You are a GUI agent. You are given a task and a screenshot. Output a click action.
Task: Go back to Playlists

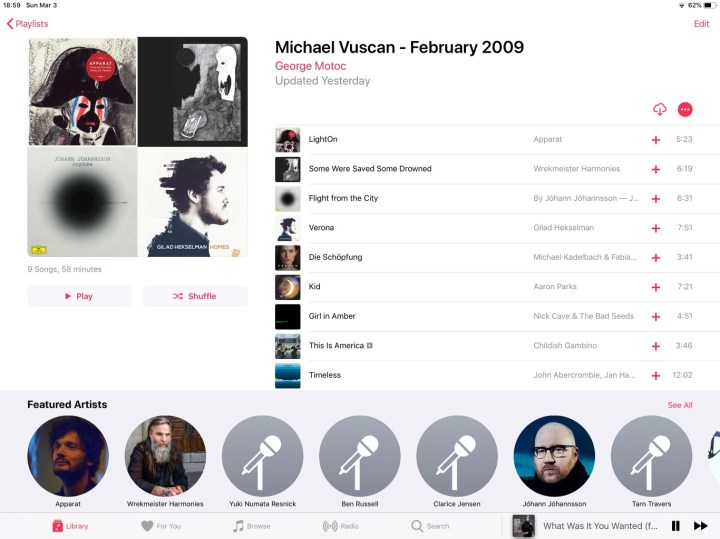coord(28,24)
